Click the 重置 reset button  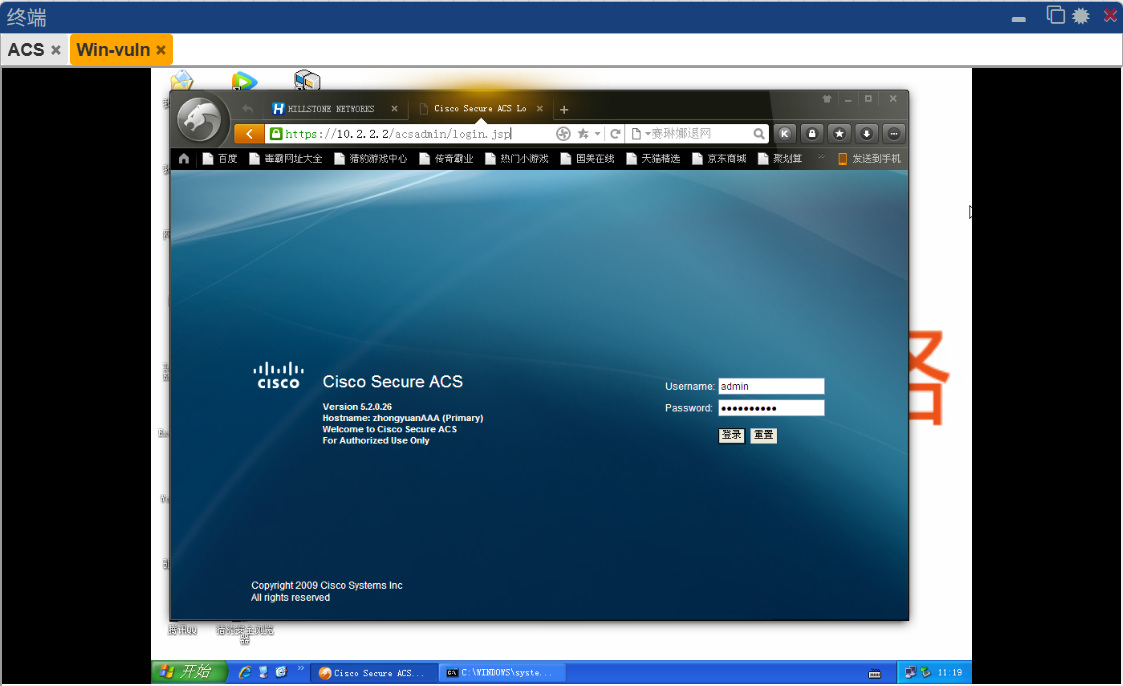[763, 435]
